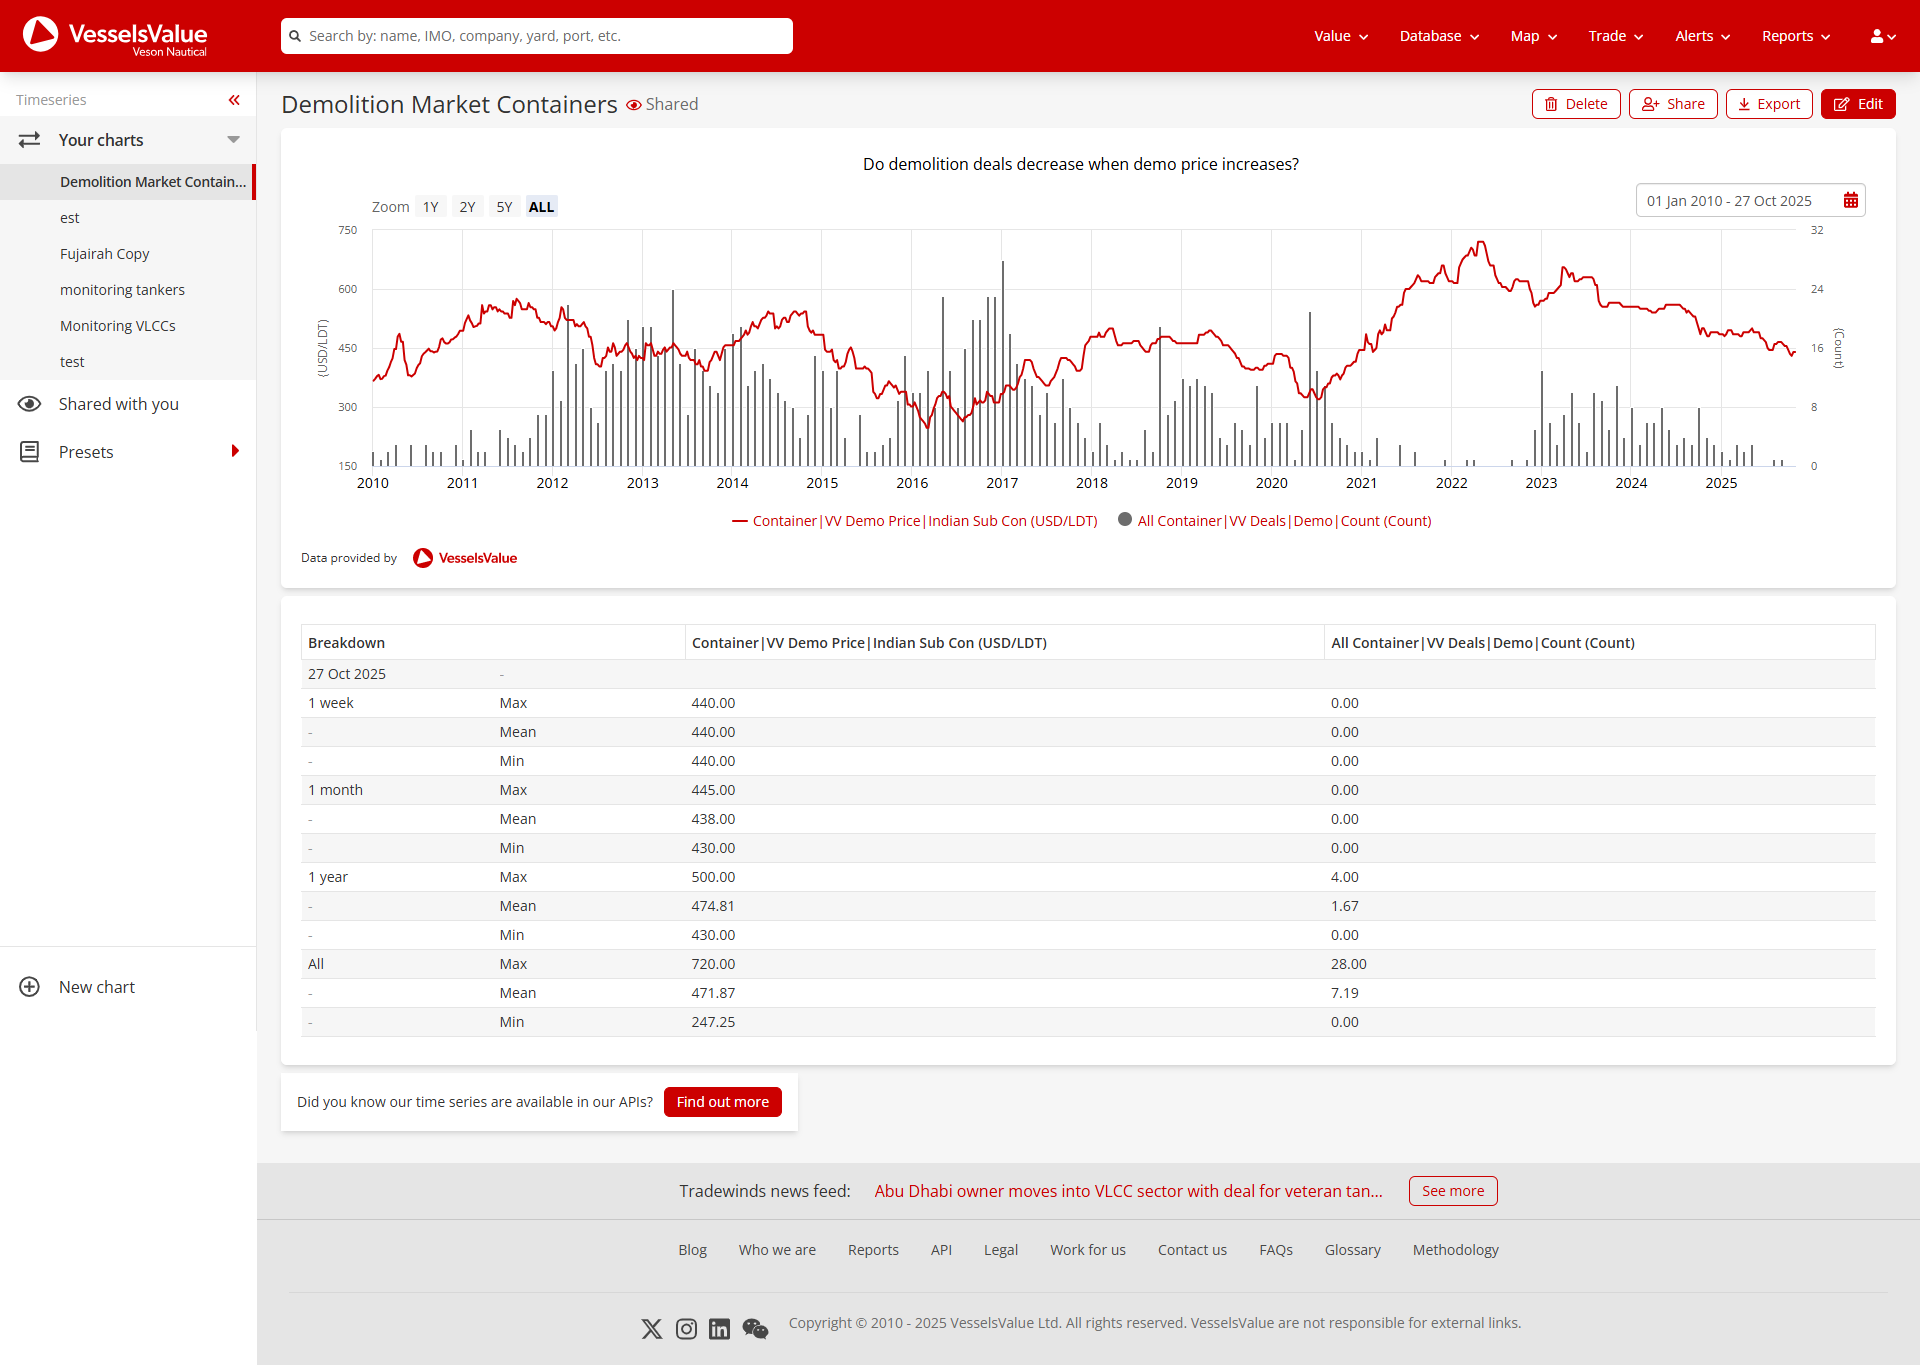Open the Trade menu

1613,35
